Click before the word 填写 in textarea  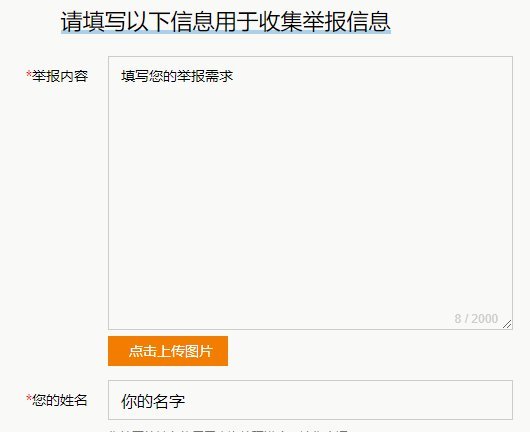pos(121,76)
